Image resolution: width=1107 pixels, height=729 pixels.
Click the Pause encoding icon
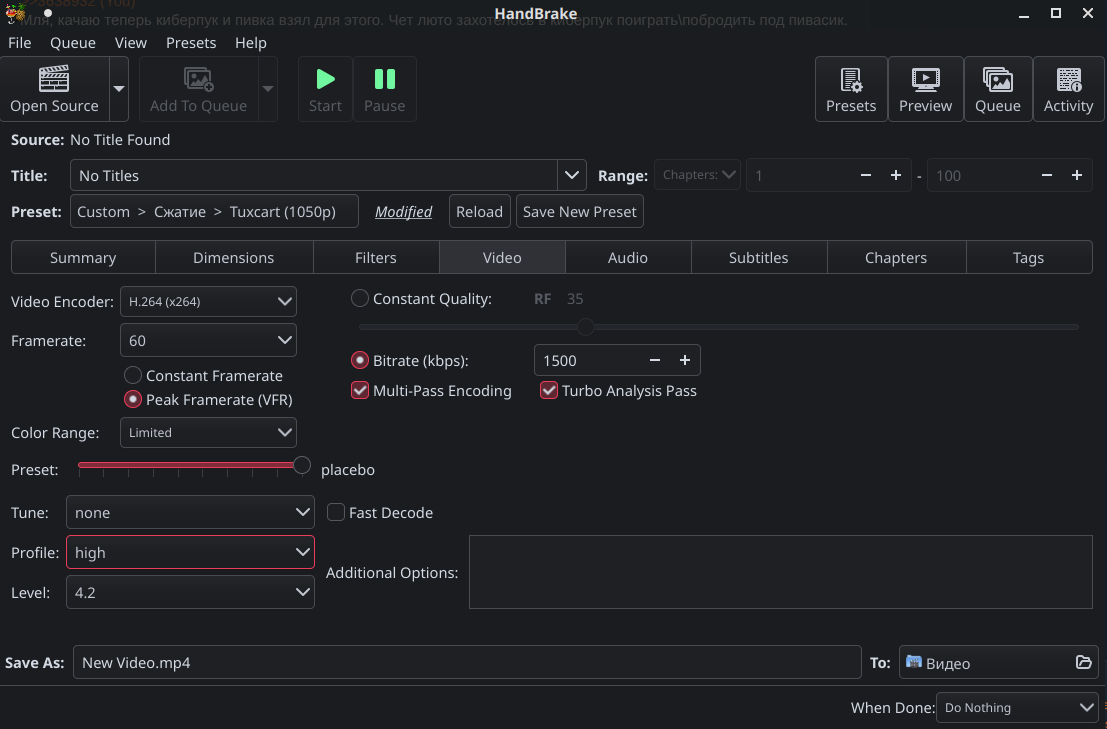coord(384,79)
